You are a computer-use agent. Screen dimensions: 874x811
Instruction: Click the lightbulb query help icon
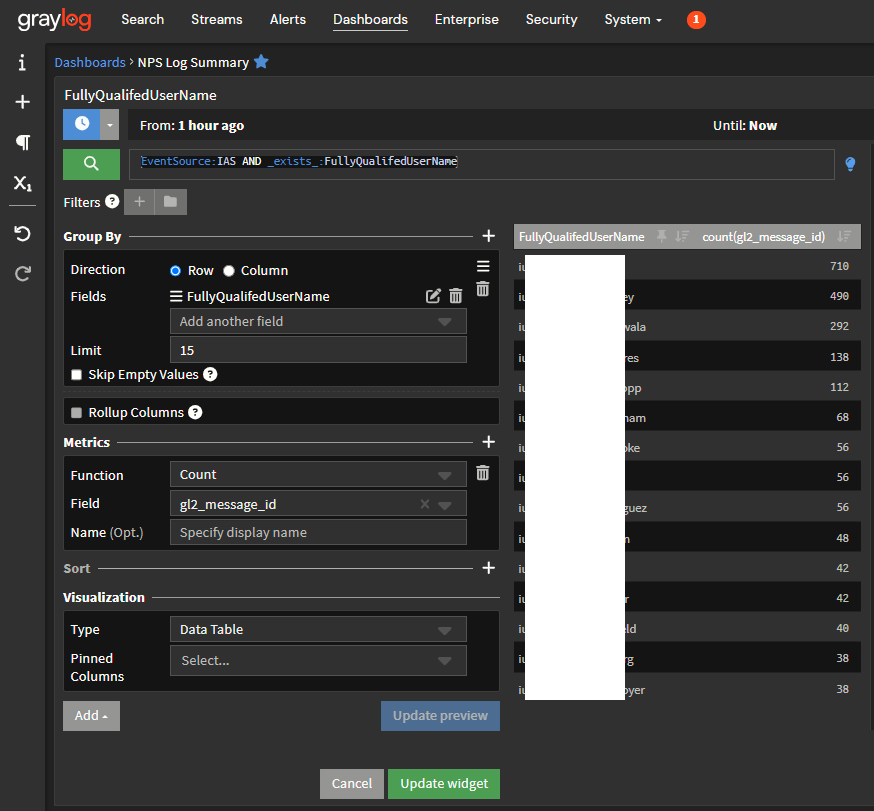coord(850,164)
